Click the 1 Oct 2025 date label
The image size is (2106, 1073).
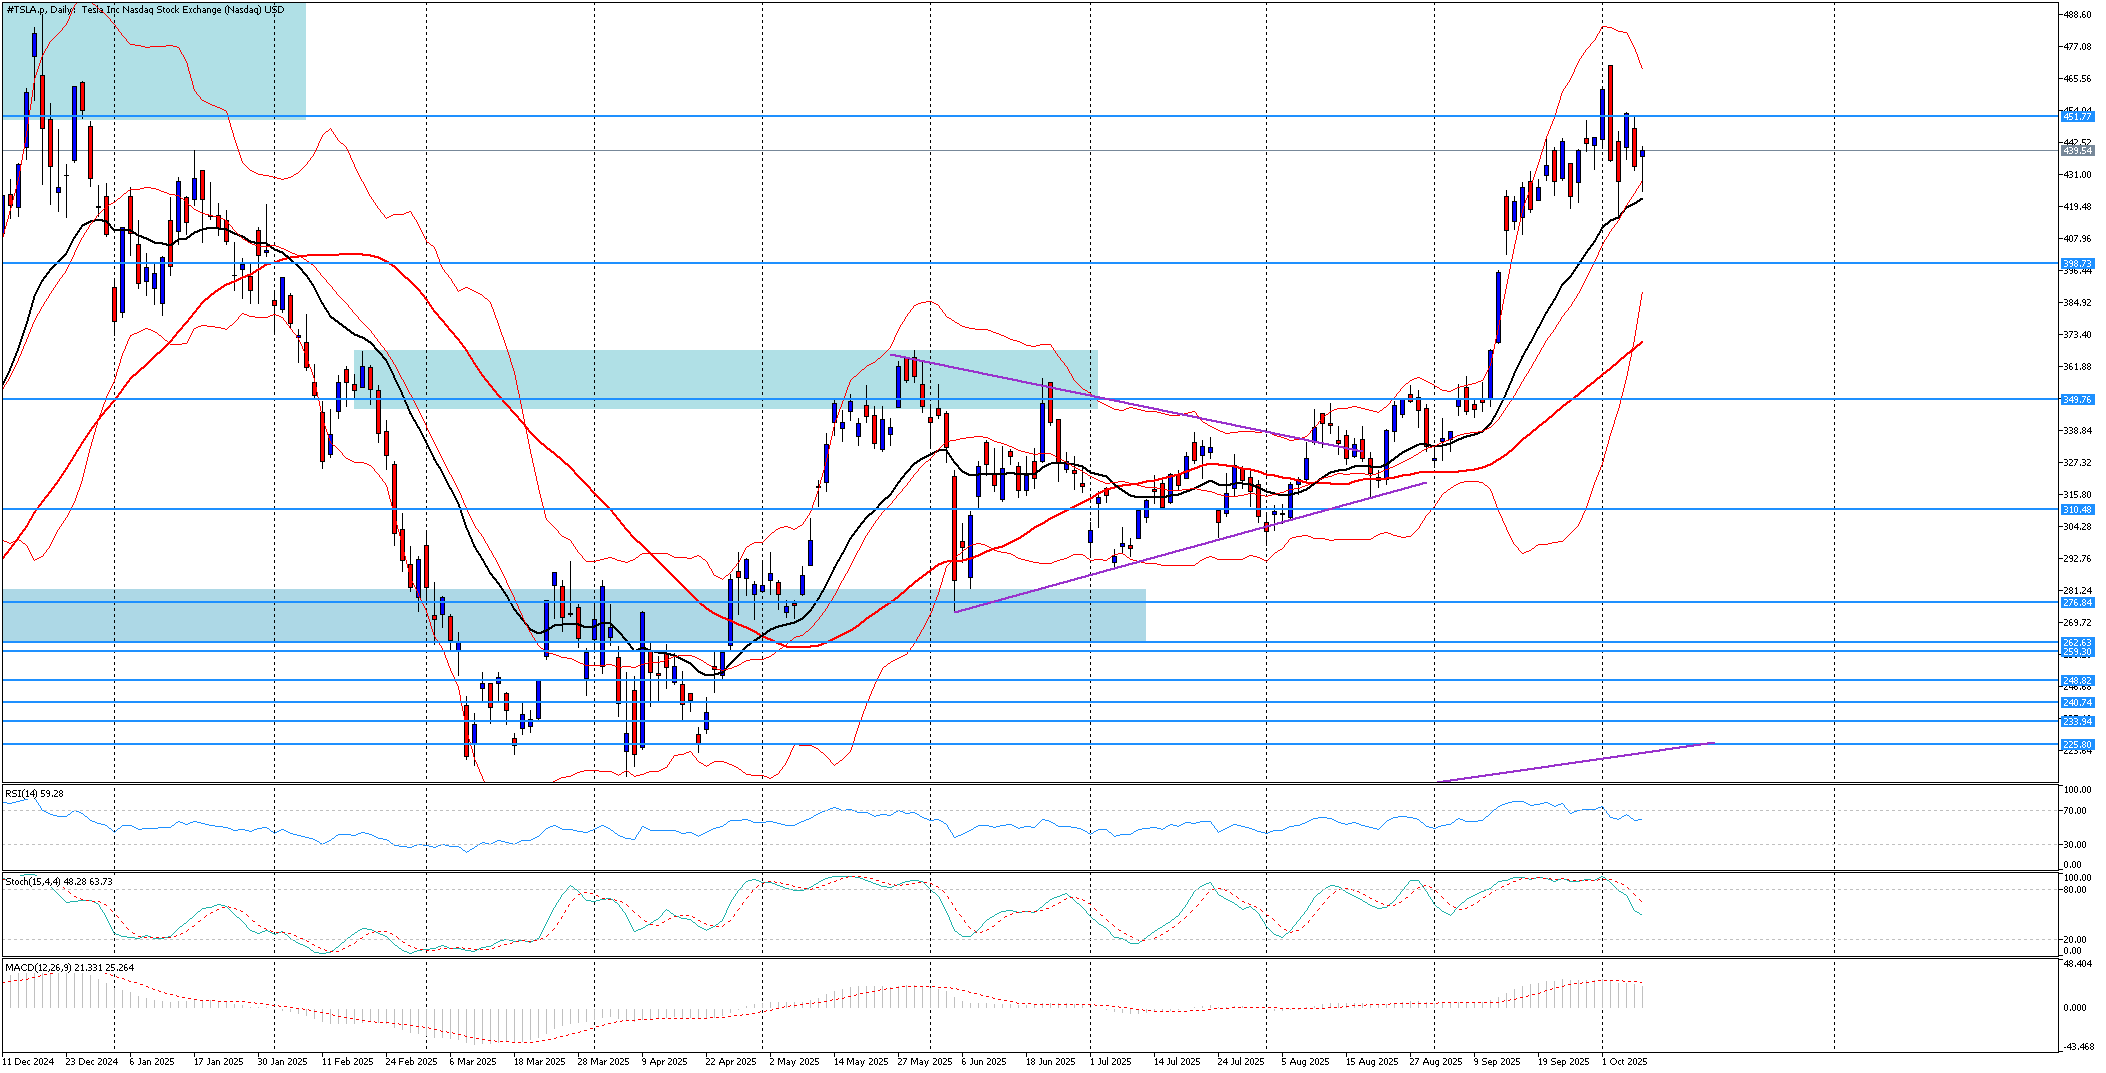1624,1062
